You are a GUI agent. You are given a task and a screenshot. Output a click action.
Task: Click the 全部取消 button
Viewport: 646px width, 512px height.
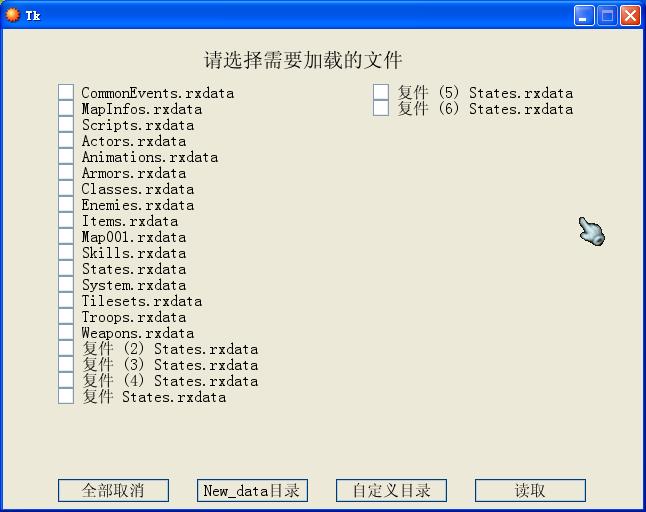pyautogui.click(x=113, y=490)
